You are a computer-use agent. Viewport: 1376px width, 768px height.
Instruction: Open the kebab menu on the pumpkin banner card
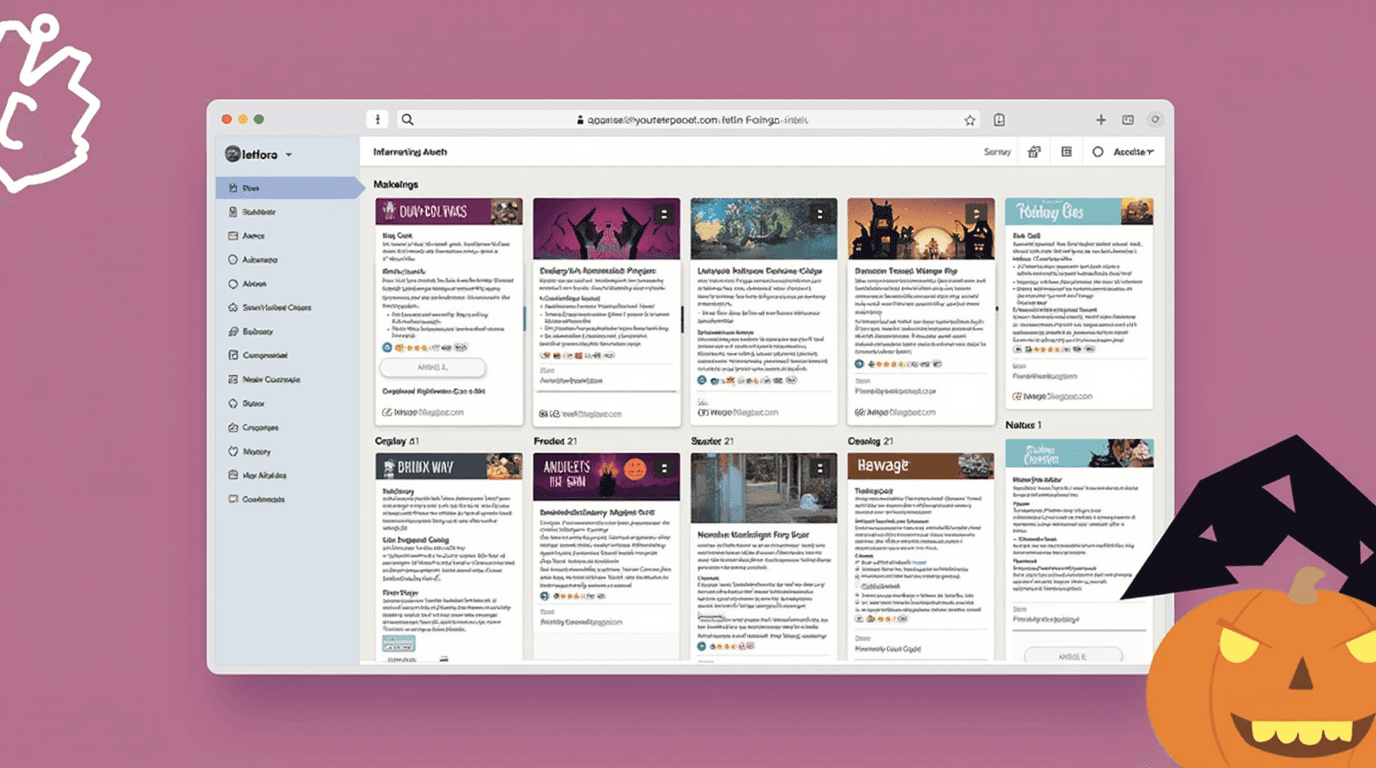coord(663,468)
